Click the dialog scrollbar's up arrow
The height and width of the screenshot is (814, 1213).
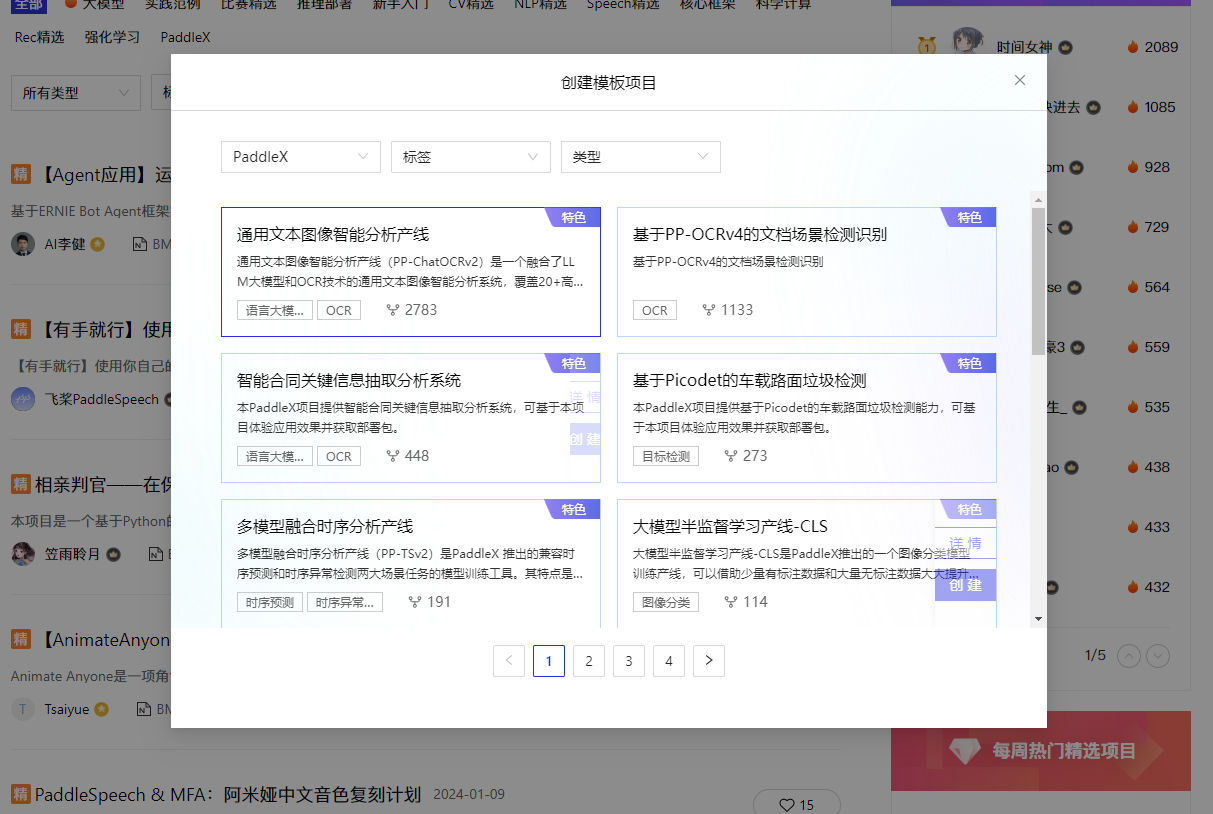[1038, 198]
